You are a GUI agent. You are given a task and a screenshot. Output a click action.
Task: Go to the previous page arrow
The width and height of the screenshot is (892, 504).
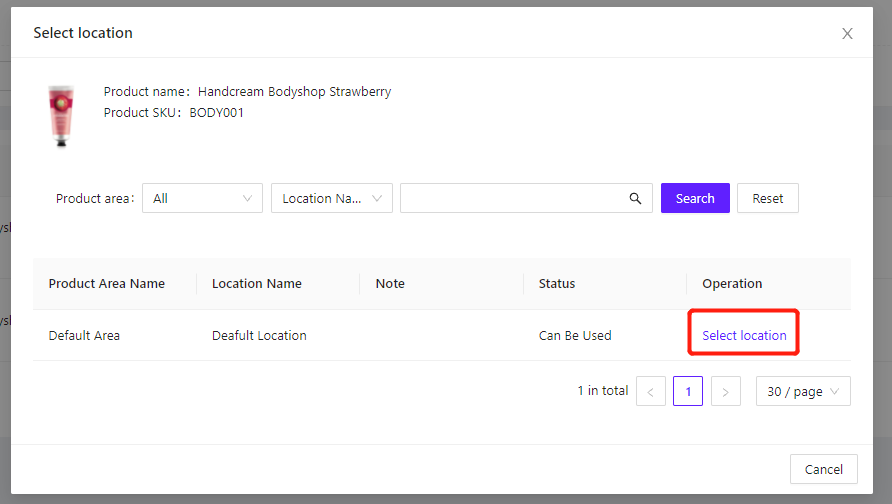pos(650,392)
